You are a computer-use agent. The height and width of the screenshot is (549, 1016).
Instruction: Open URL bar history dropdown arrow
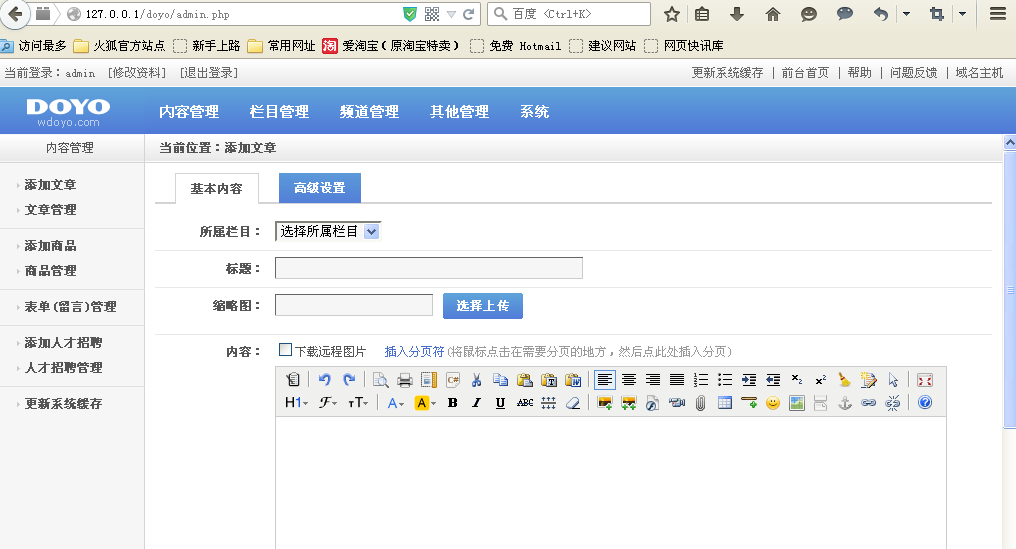click(451, 14)
